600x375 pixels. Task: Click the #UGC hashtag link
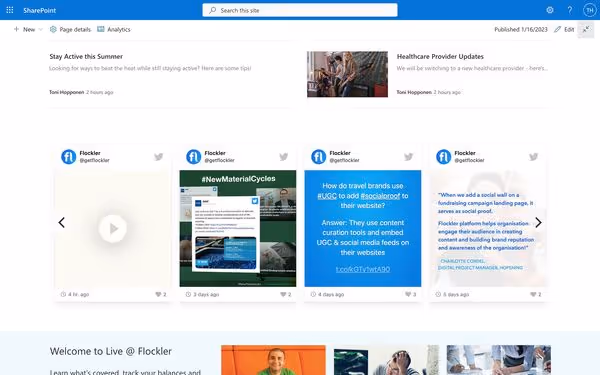(x=327, y=196)
